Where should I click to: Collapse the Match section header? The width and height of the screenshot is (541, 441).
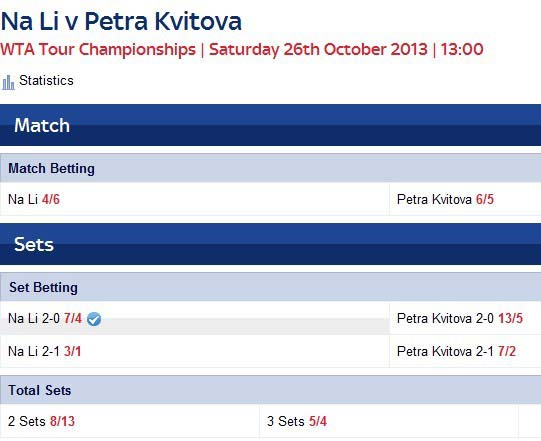[270, 125]
